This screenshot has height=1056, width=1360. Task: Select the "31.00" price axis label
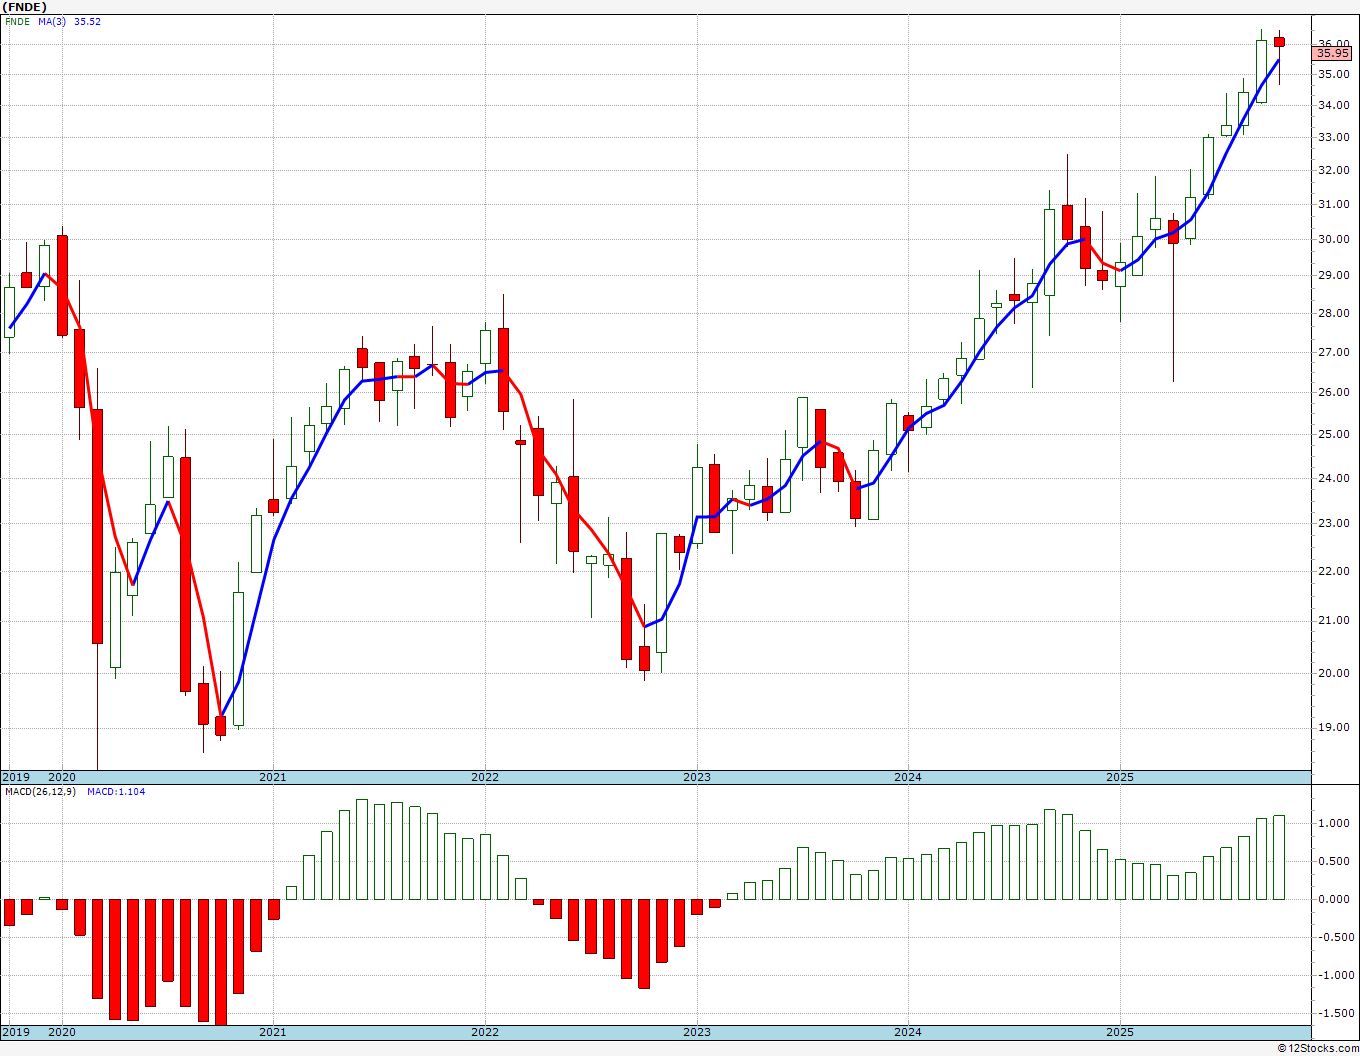tap(1333, 204)
